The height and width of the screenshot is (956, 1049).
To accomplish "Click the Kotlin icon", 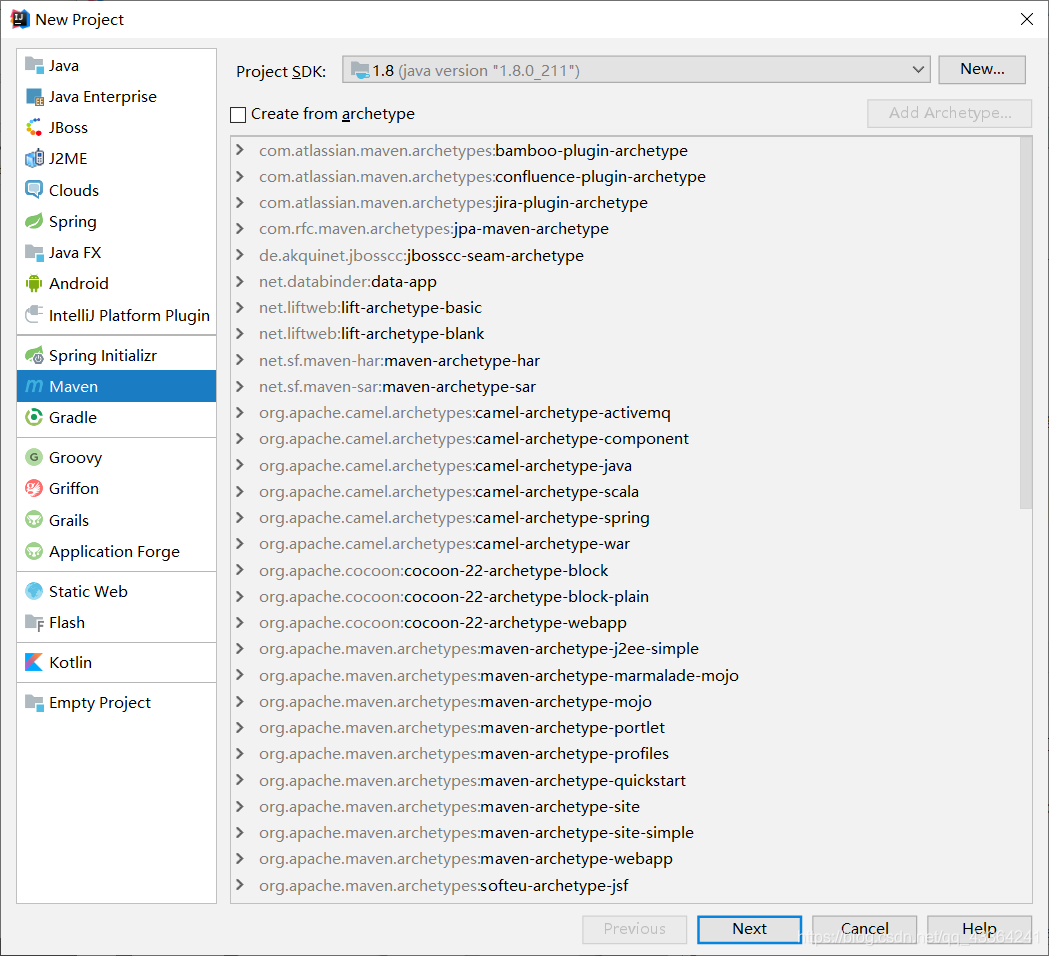I will pos(33,662).
